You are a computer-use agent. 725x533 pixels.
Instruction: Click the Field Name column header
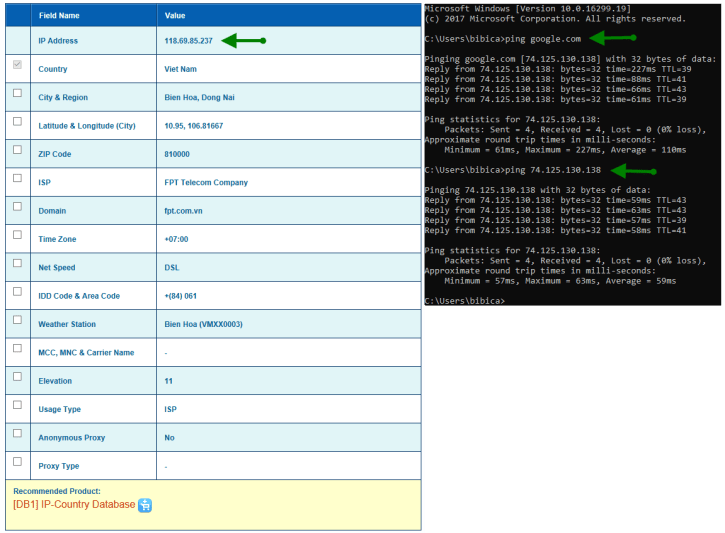coord(62,16)
